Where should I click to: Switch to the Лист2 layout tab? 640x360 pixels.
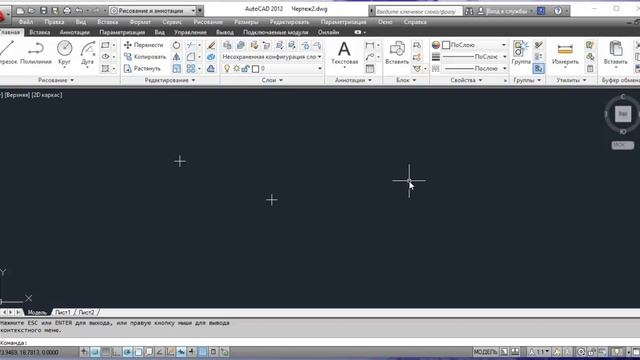tap(86, 312)
